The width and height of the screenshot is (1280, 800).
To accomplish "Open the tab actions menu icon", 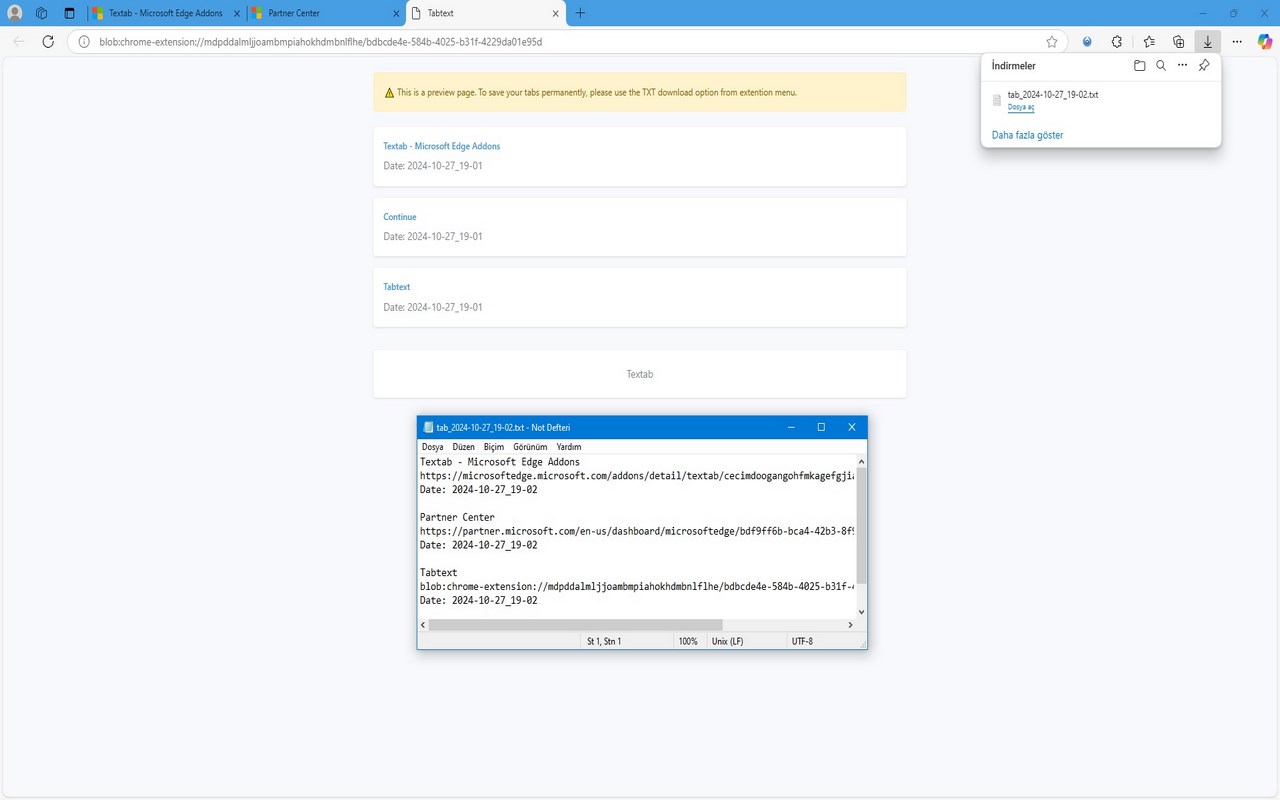I will (69, 13).
